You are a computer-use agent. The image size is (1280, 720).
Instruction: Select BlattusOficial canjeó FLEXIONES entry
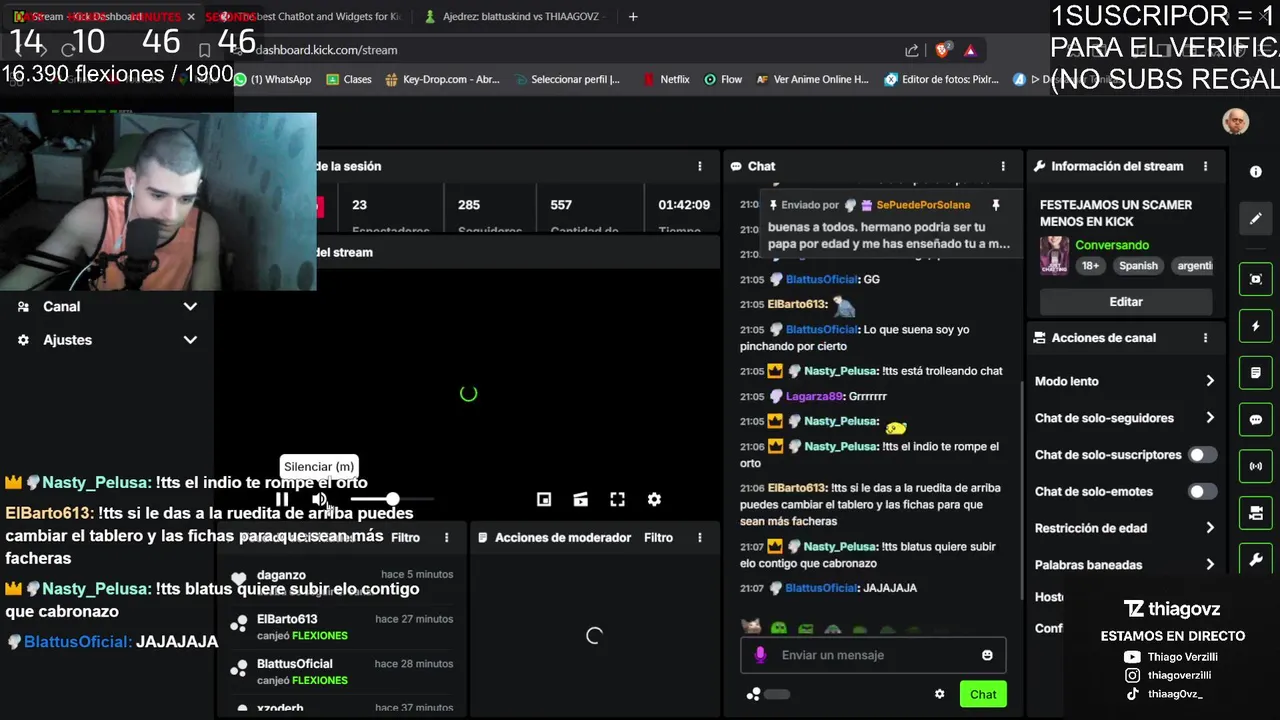click(343, 672)
